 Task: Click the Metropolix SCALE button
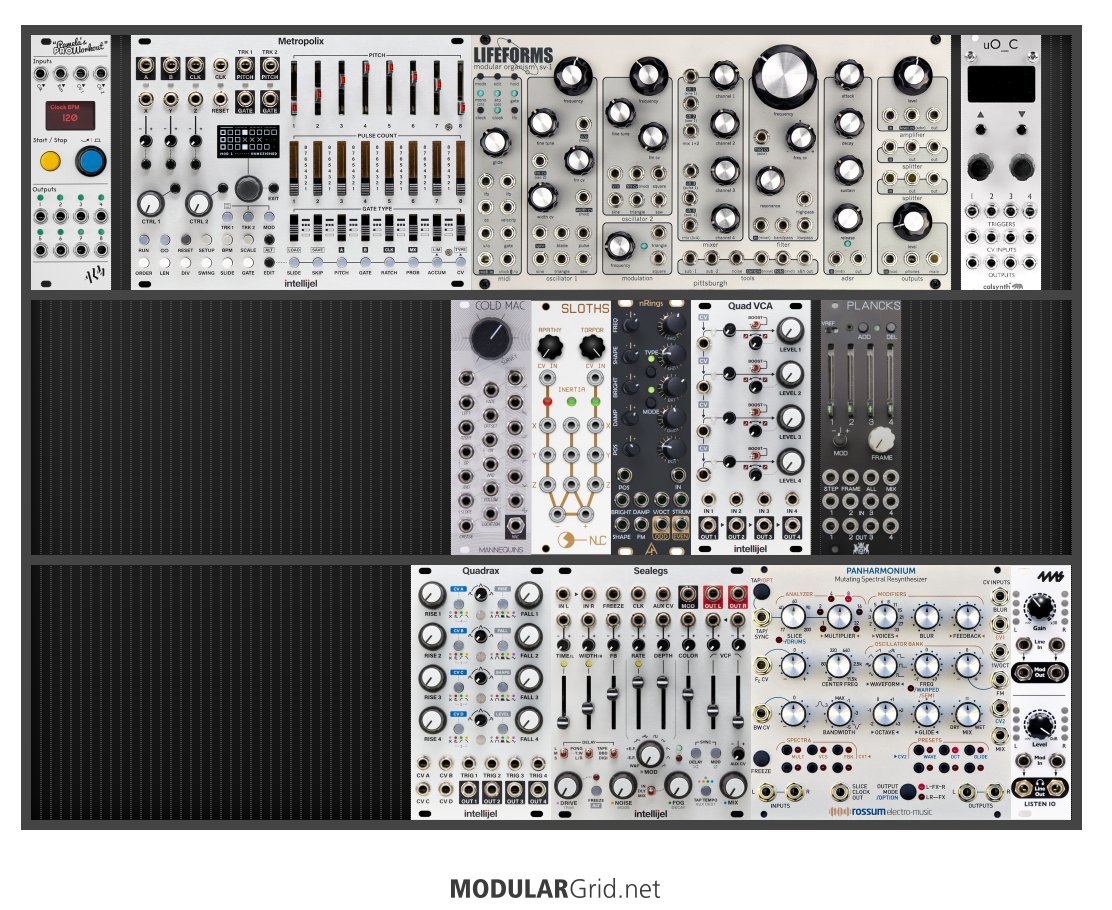[x=248, y=240]
